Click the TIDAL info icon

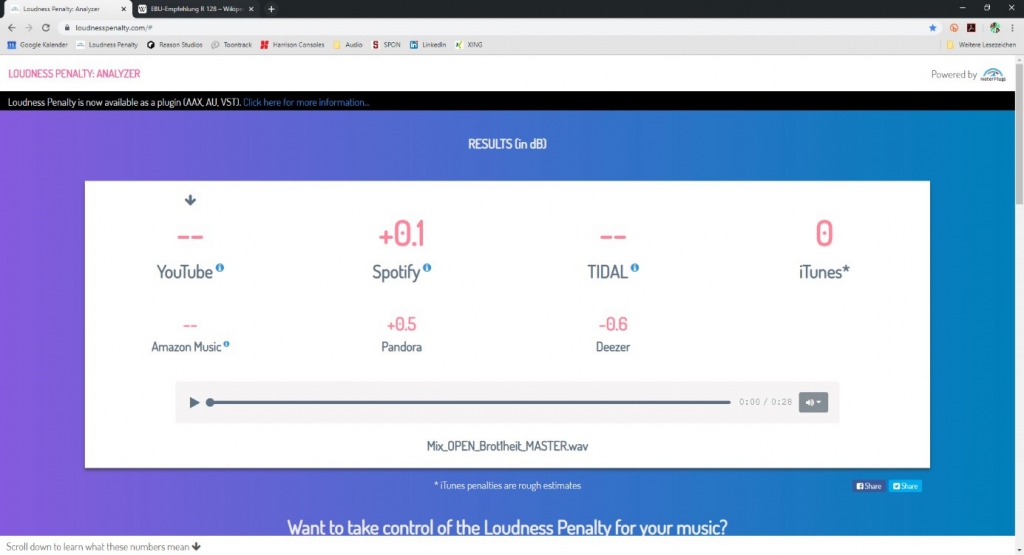point(635,268)
